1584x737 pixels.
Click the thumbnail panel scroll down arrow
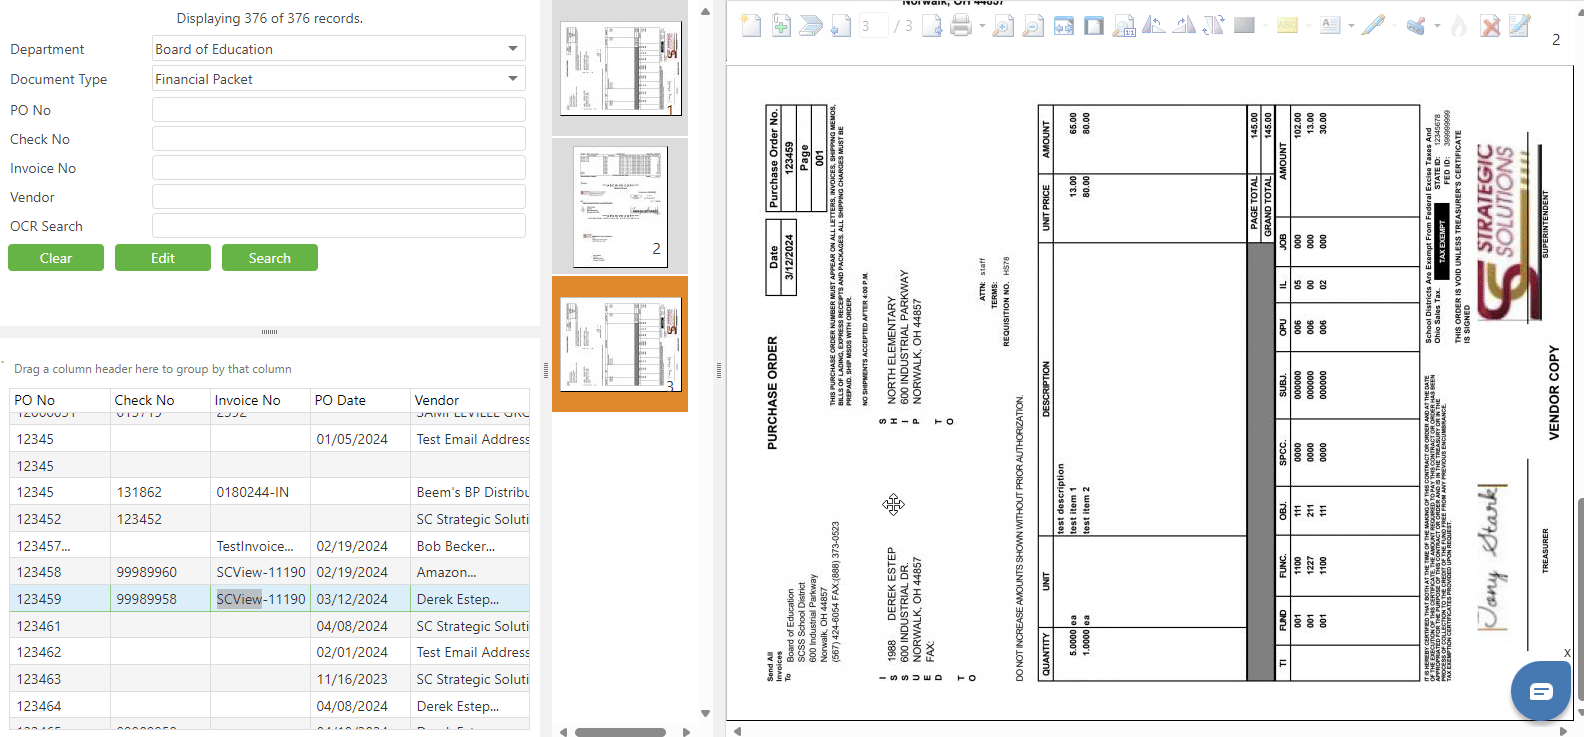point(705,713)
